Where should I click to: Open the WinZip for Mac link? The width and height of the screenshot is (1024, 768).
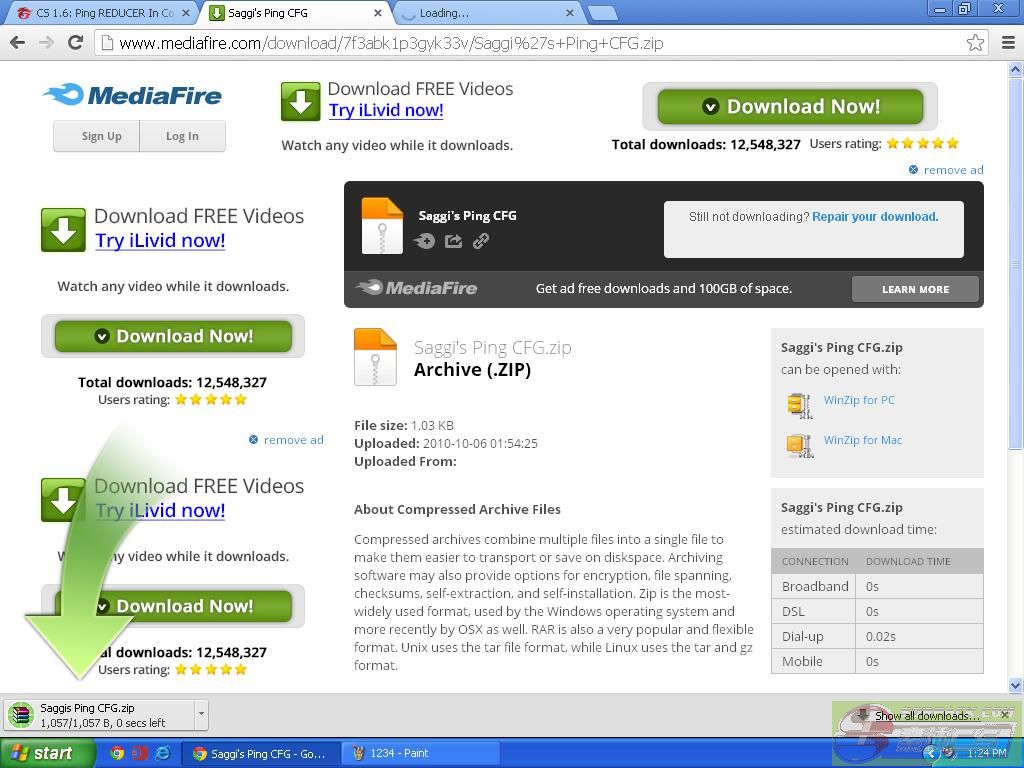tap(862, 440)
